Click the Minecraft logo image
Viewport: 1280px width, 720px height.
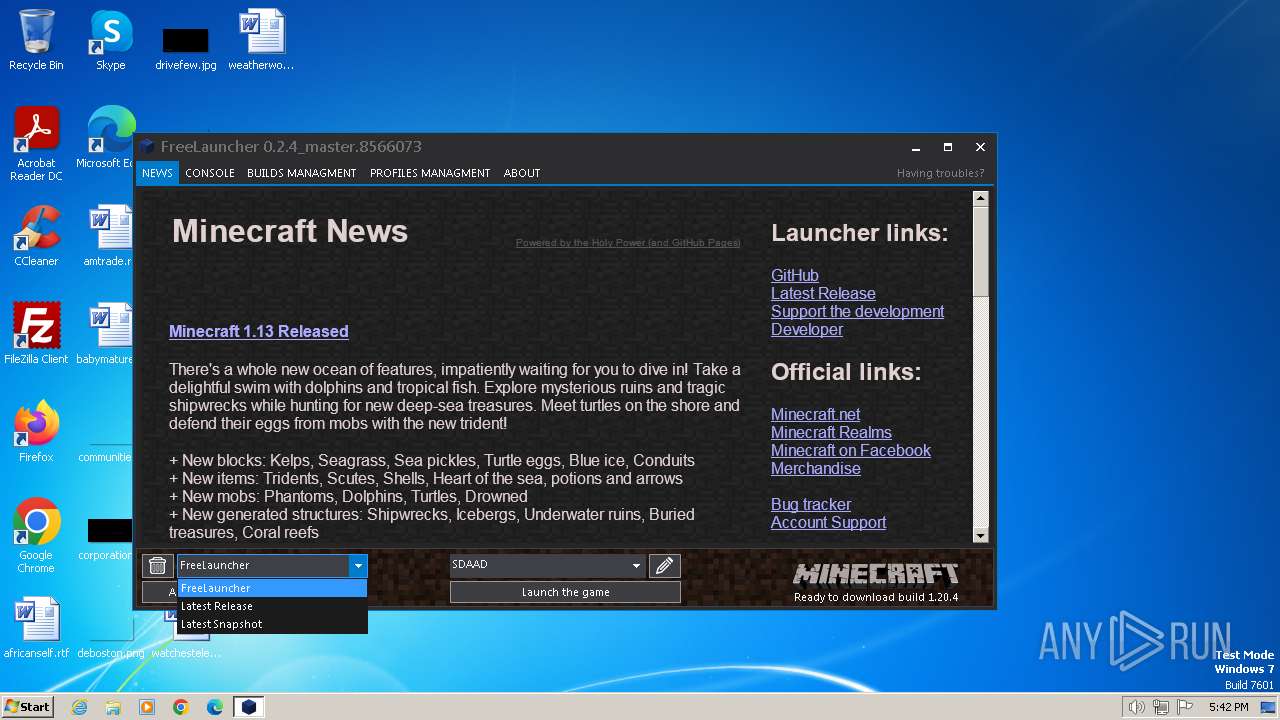coord(876,574)
